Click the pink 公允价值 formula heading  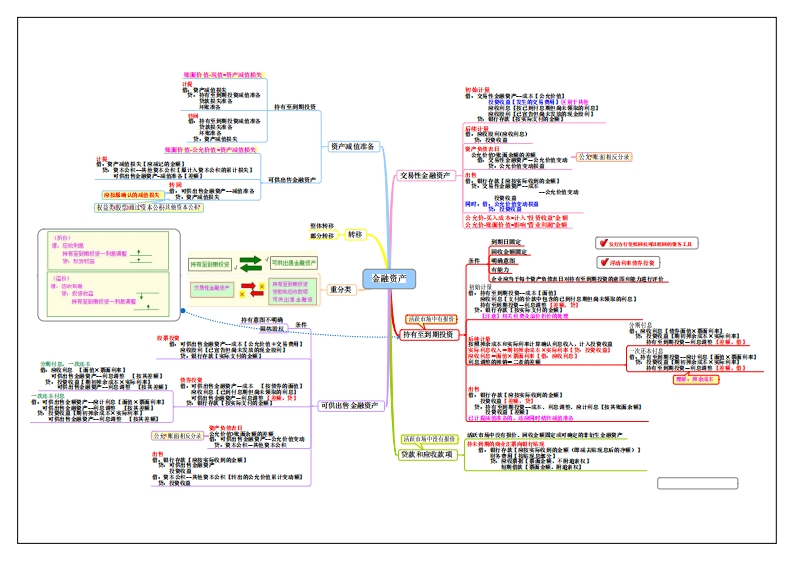click(210, 150)
